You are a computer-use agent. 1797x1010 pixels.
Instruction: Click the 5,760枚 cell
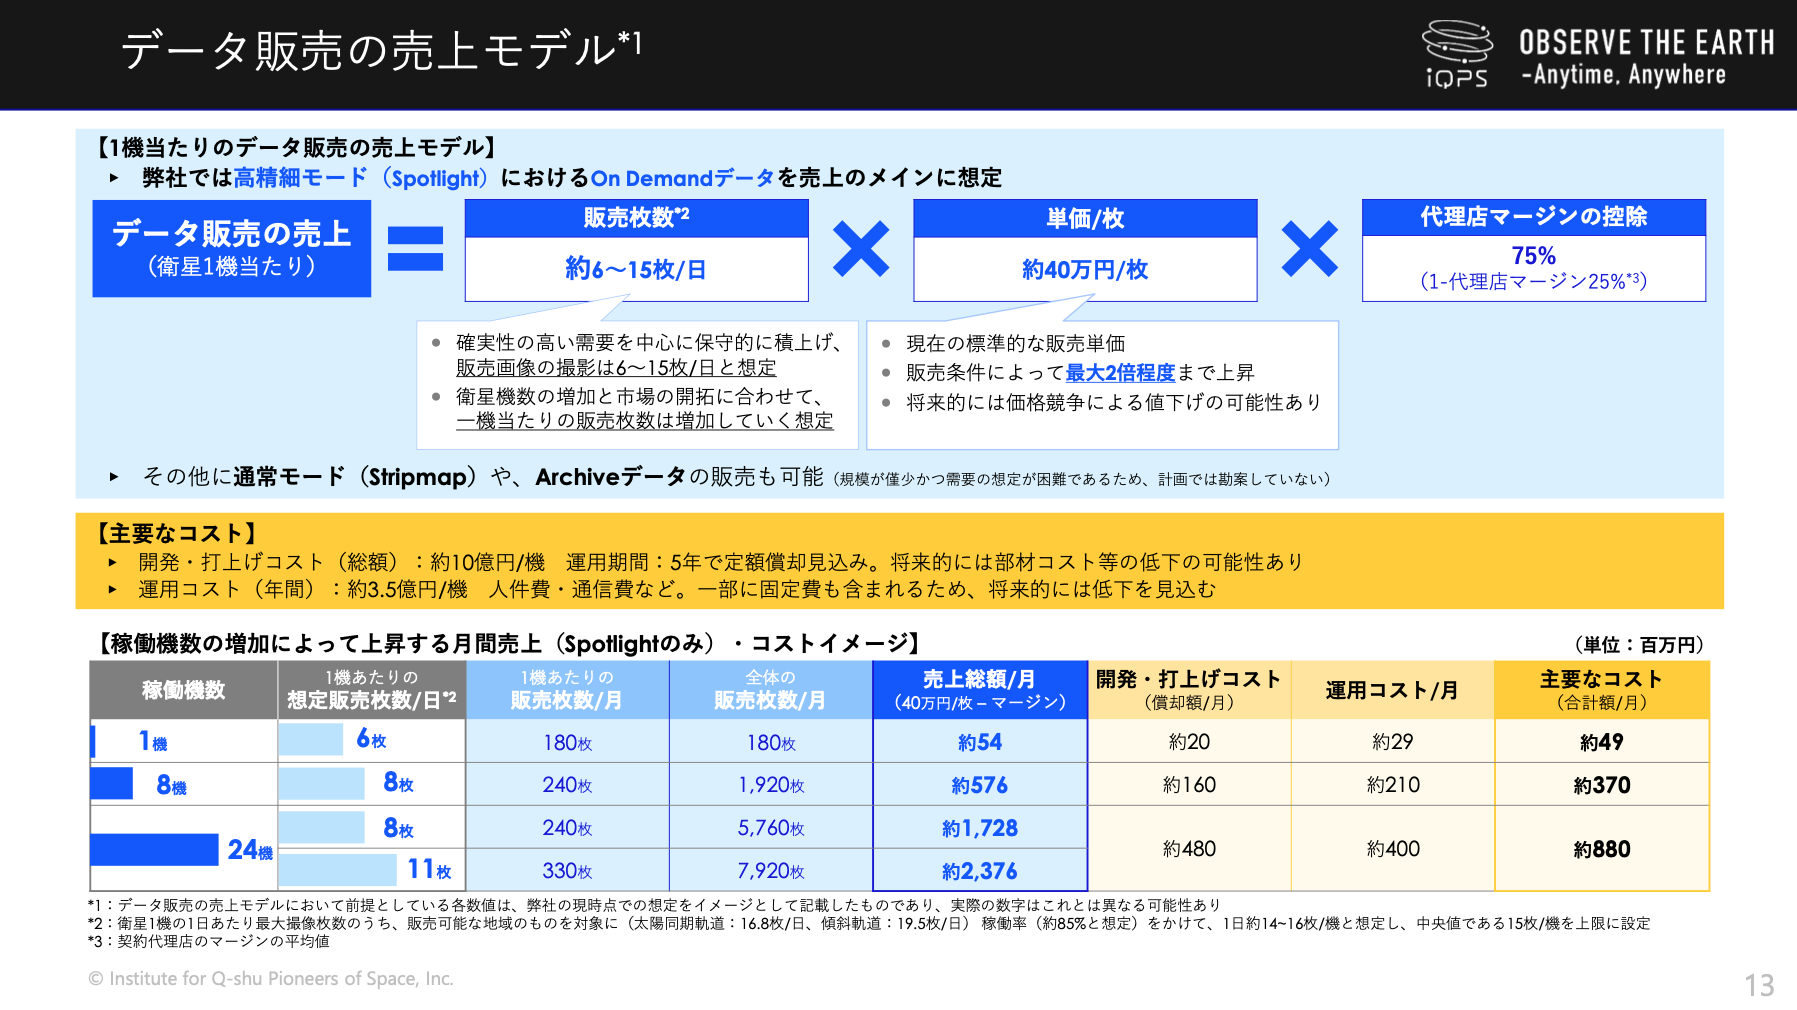(x=771, y=828)
